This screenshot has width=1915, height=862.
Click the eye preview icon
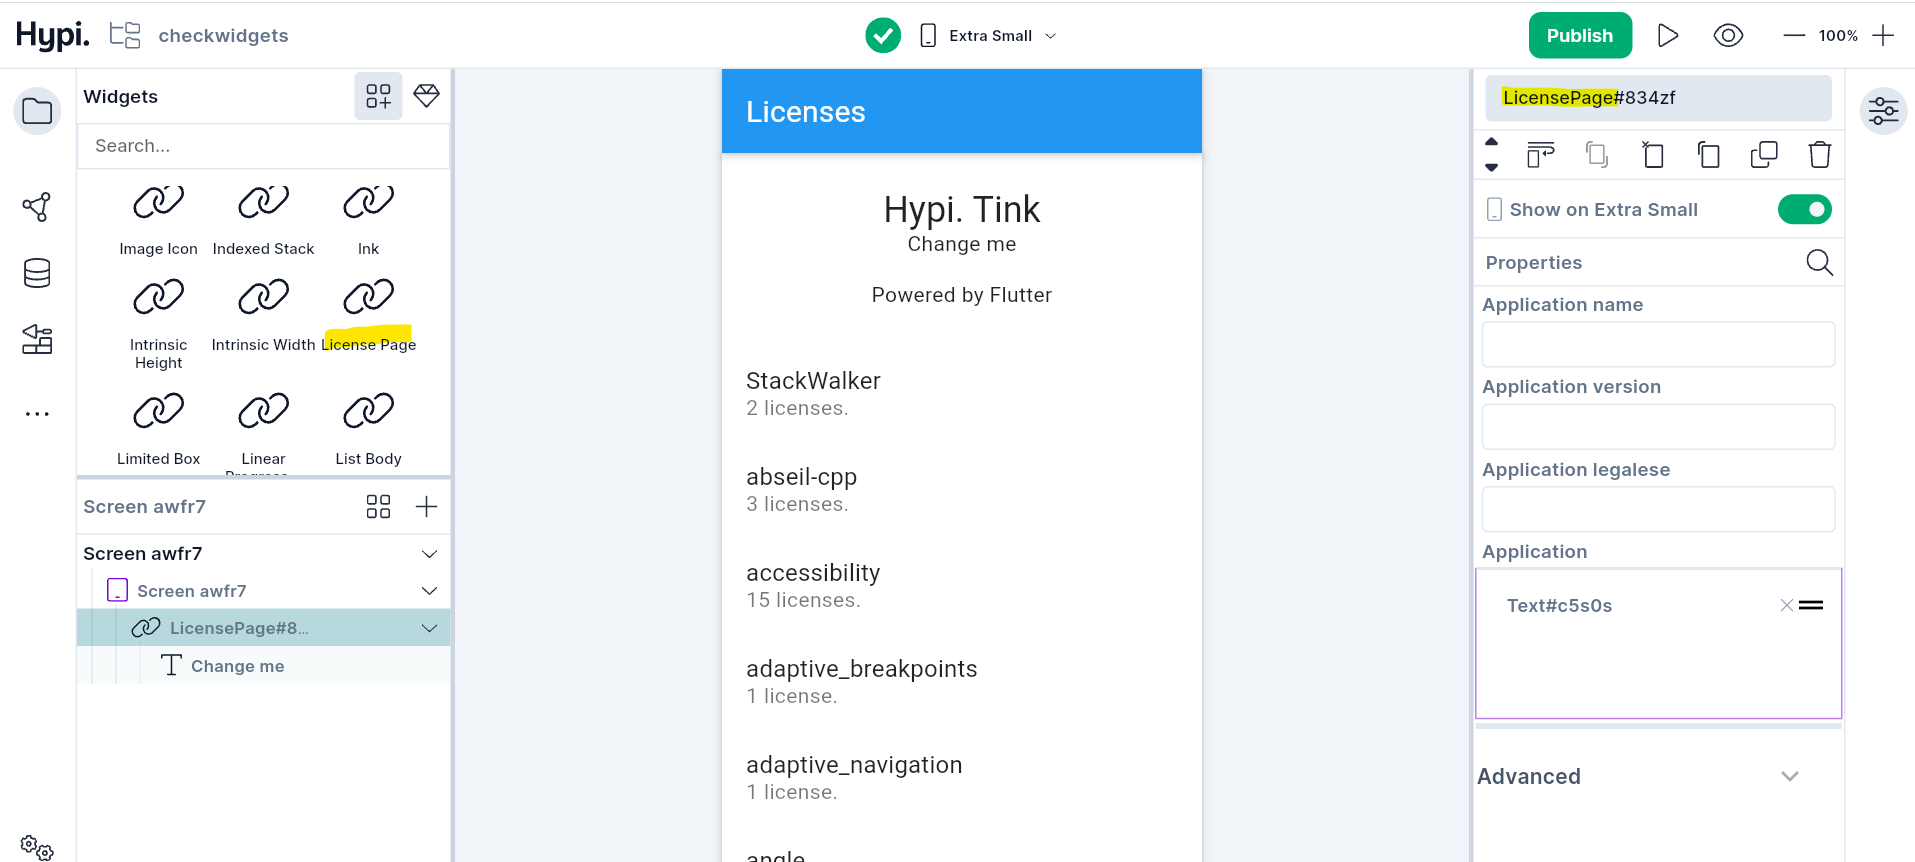coord(1728,36)
